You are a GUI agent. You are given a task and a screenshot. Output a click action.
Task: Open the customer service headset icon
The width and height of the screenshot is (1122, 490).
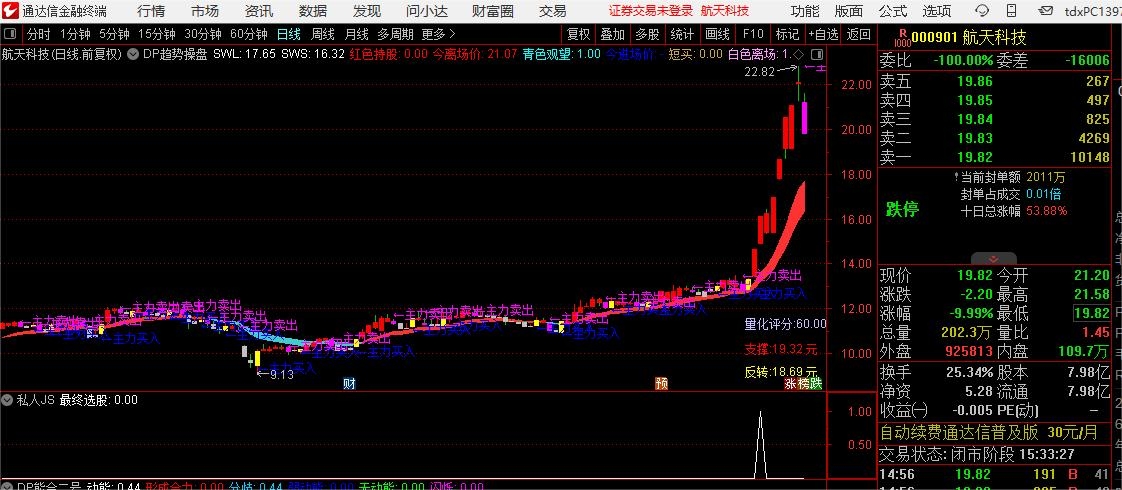pyautogui.click(x=982, y=11)
